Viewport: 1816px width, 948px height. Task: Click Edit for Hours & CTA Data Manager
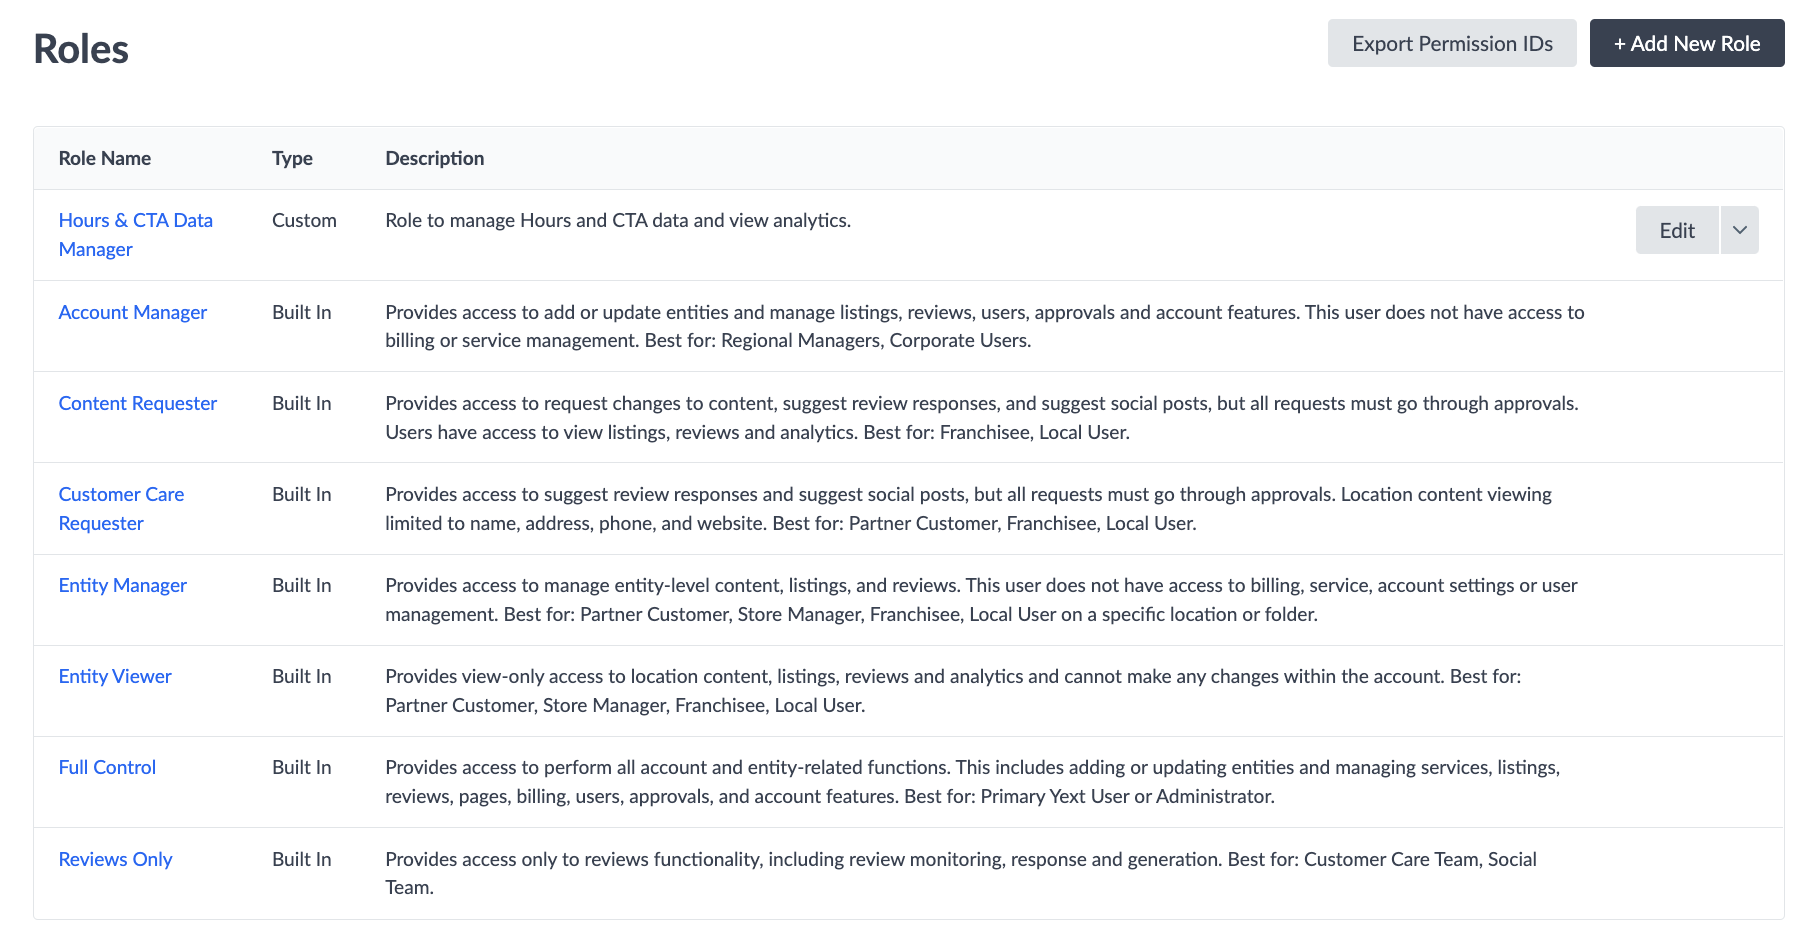[1677, 230]
